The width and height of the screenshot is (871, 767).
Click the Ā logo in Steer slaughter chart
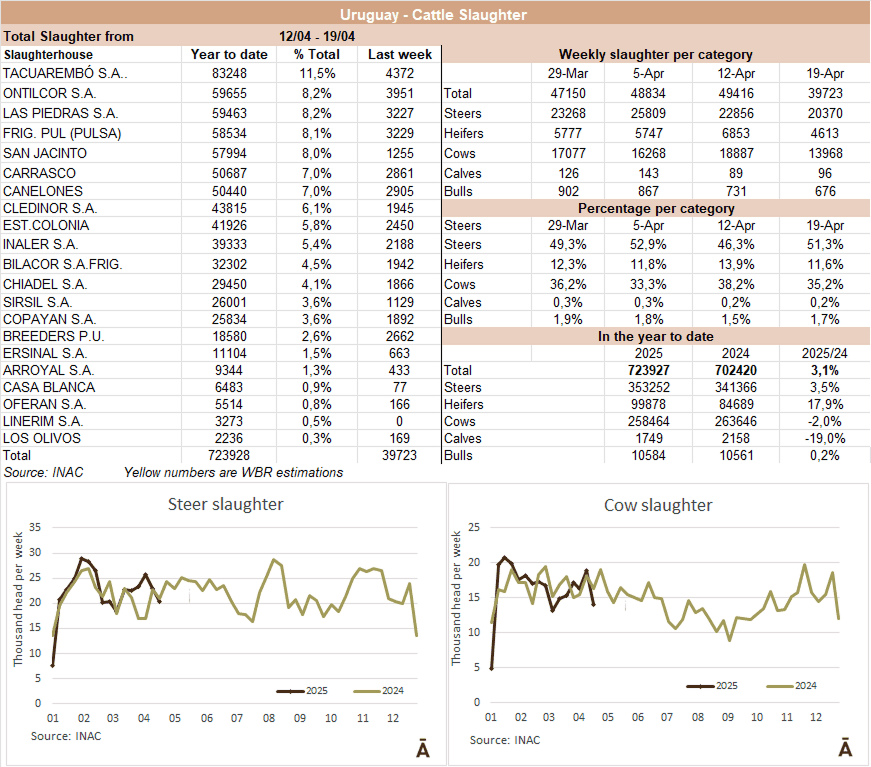(422, 750)
